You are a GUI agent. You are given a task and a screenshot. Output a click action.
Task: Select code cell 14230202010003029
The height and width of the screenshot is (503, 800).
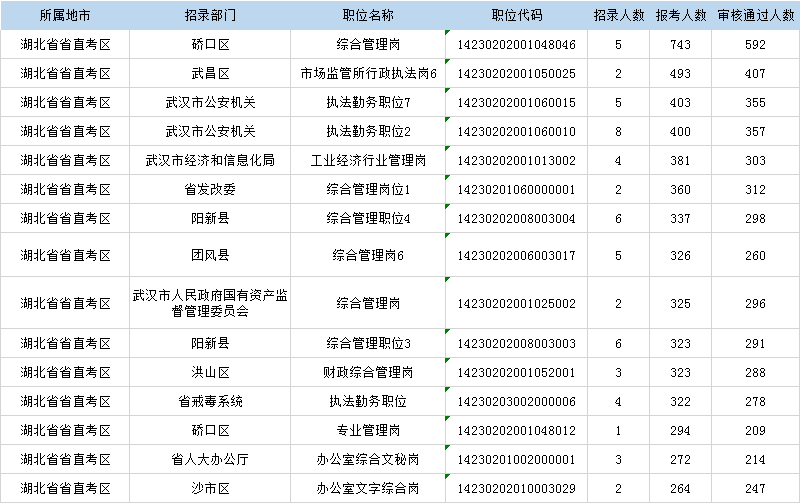tap(516, 489)
